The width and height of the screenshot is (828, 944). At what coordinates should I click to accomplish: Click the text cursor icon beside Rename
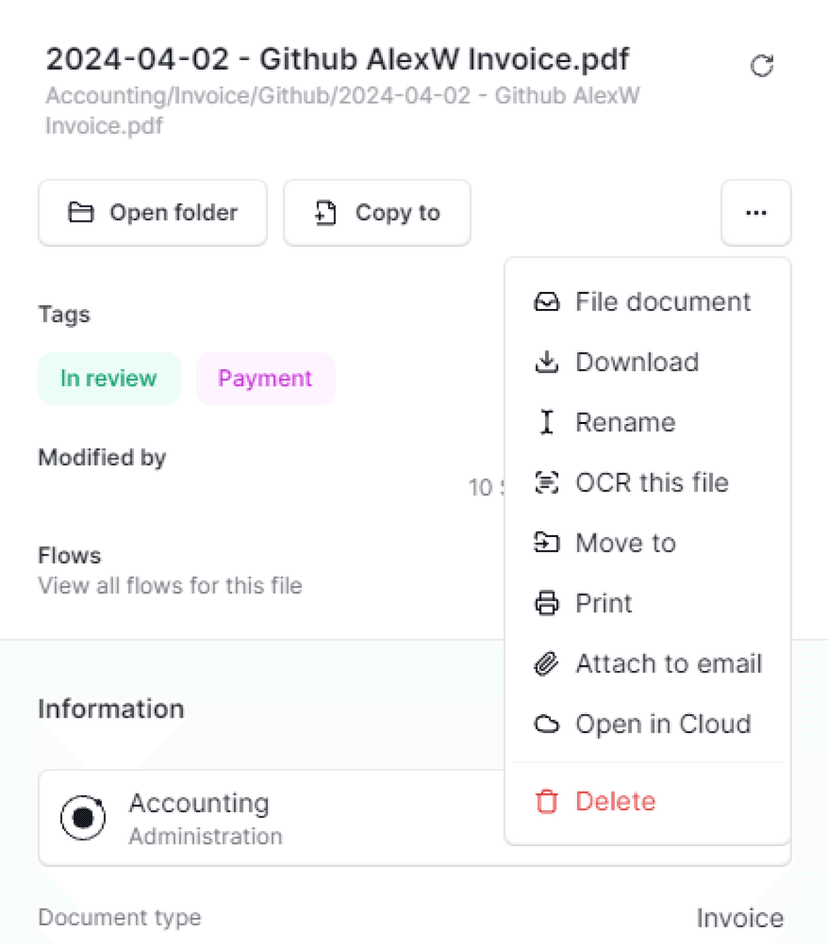[546, 423]
